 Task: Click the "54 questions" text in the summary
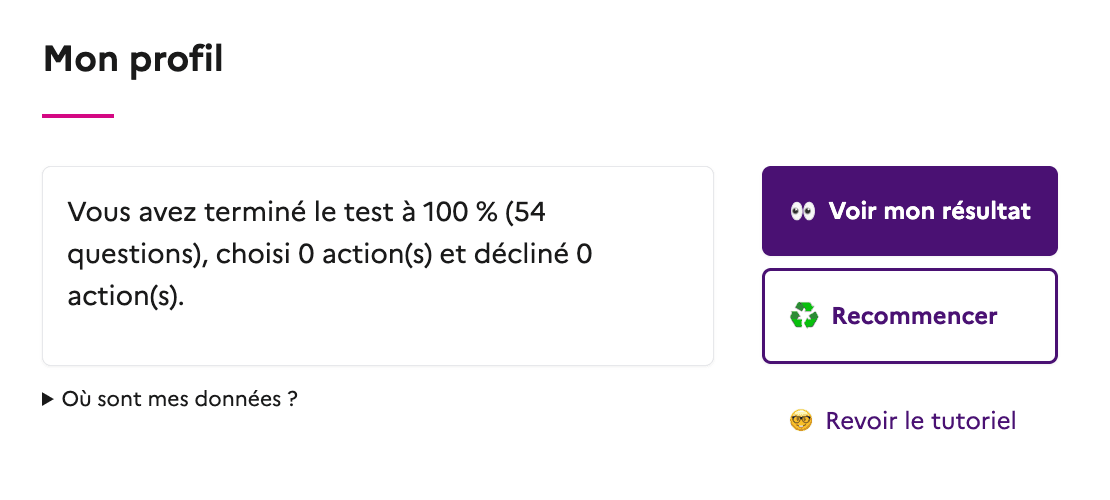point(132,255)
